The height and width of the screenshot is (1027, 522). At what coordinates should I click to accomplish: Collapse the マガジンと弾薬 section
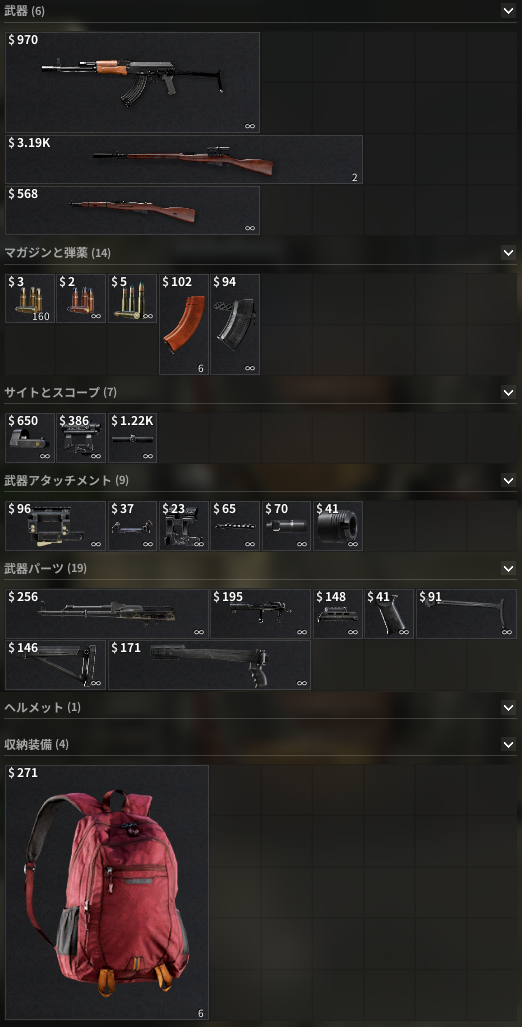click(x=508, y=253)
